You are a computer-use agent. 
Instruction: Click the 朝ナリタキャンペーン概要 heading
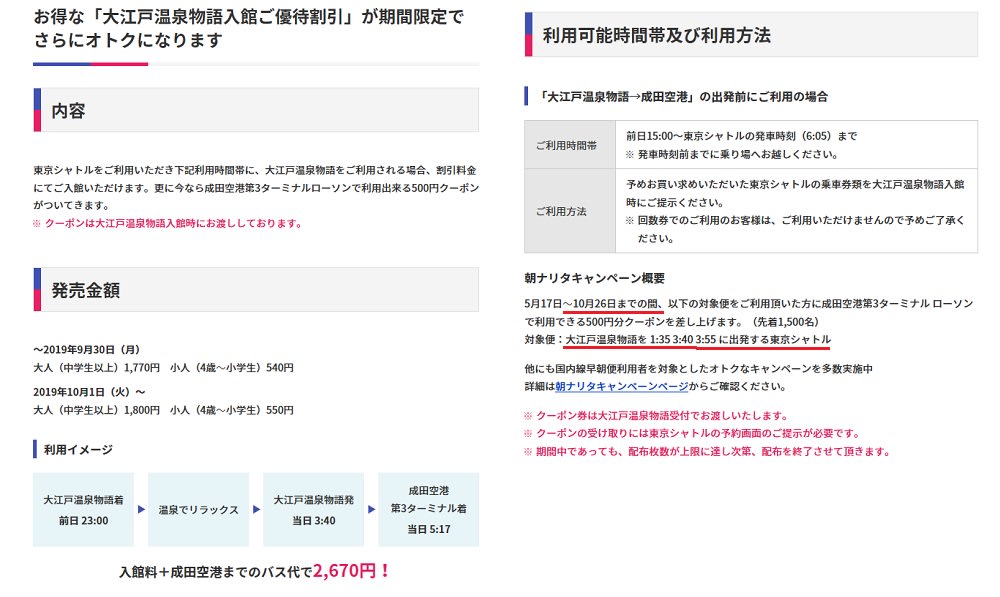[594, 278]
